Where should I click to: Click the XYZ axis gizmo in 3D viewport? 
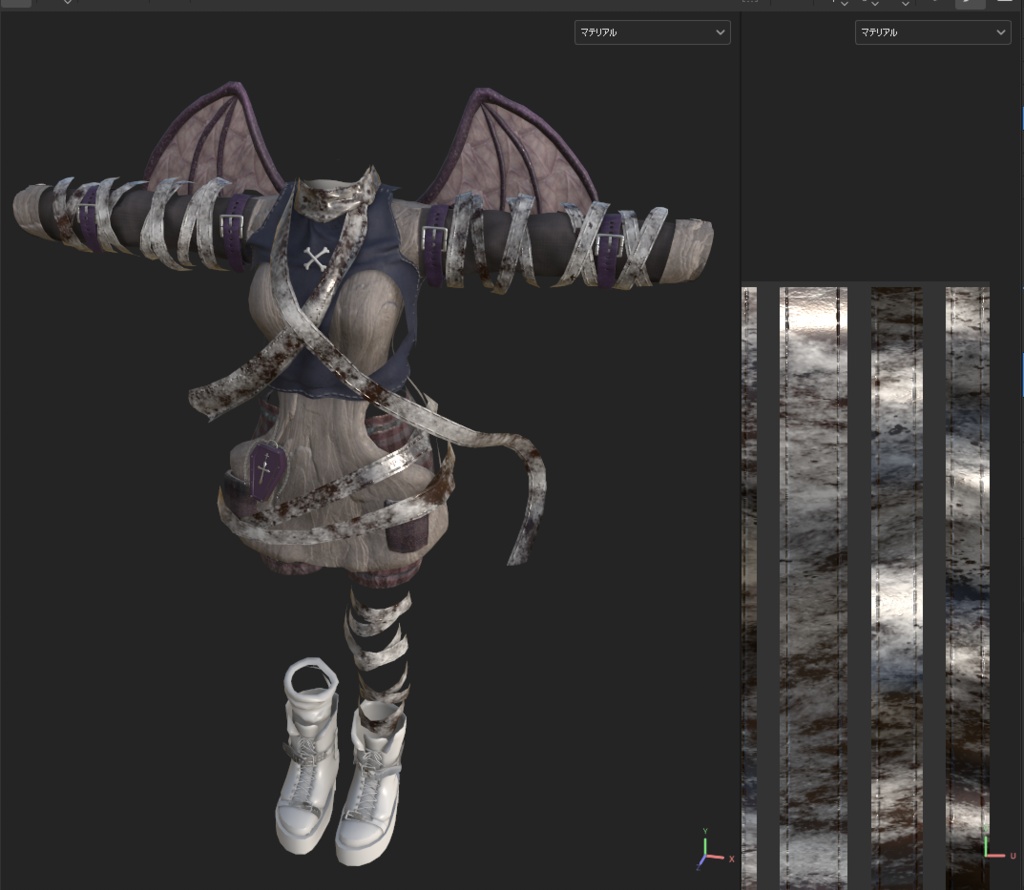(x=714, y=849)
